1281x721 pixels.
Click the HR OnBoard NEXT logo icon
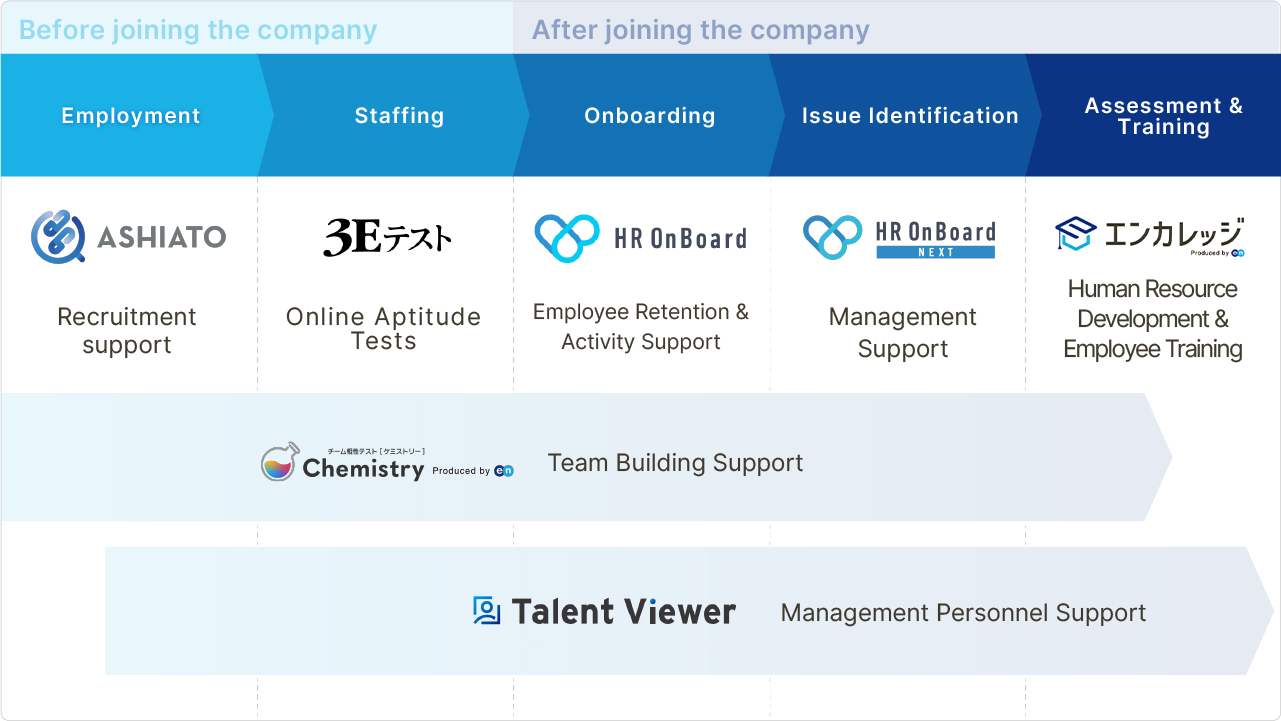coord(832,238)
